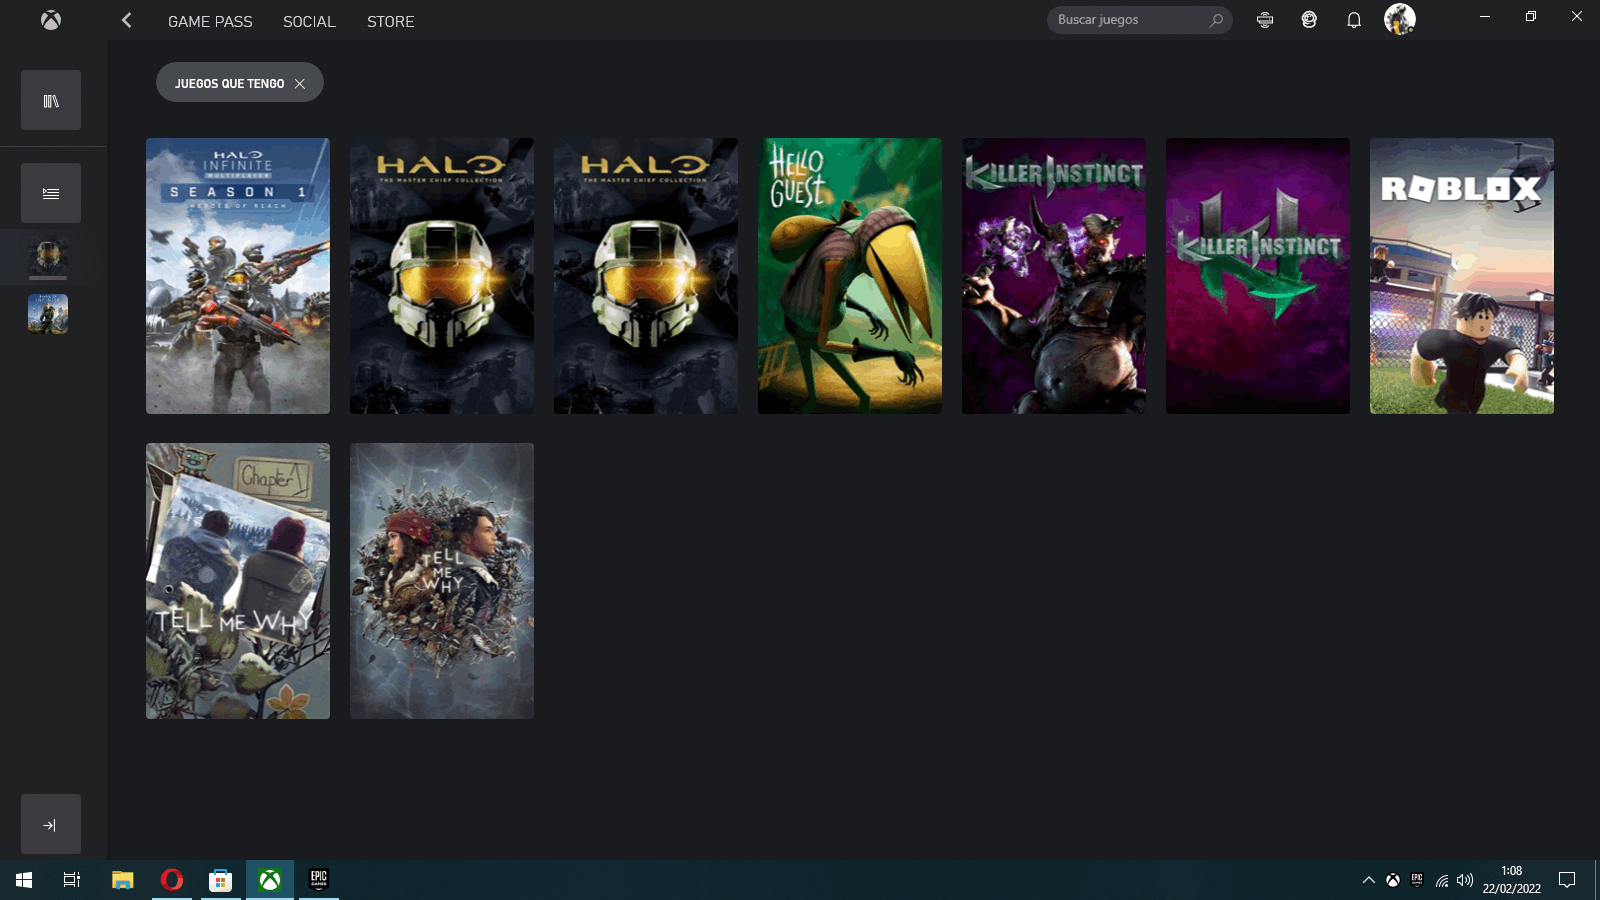Click the Buscar juegos search field
Screen dimensions: 1600x900
pos(1139,20)
